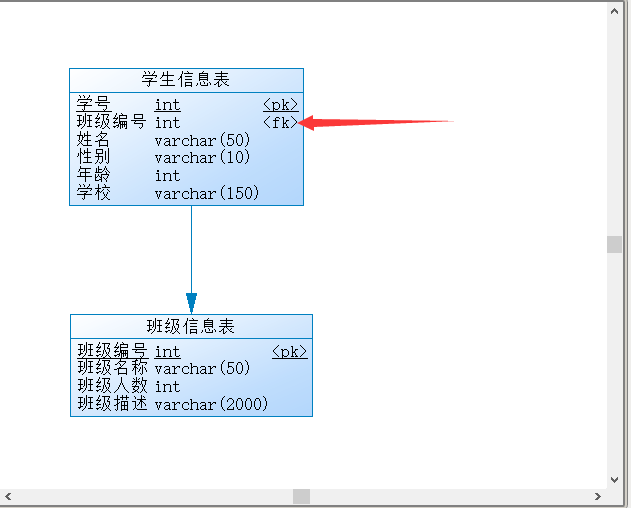Click the 年龄 column row

(x=186, y=175)
